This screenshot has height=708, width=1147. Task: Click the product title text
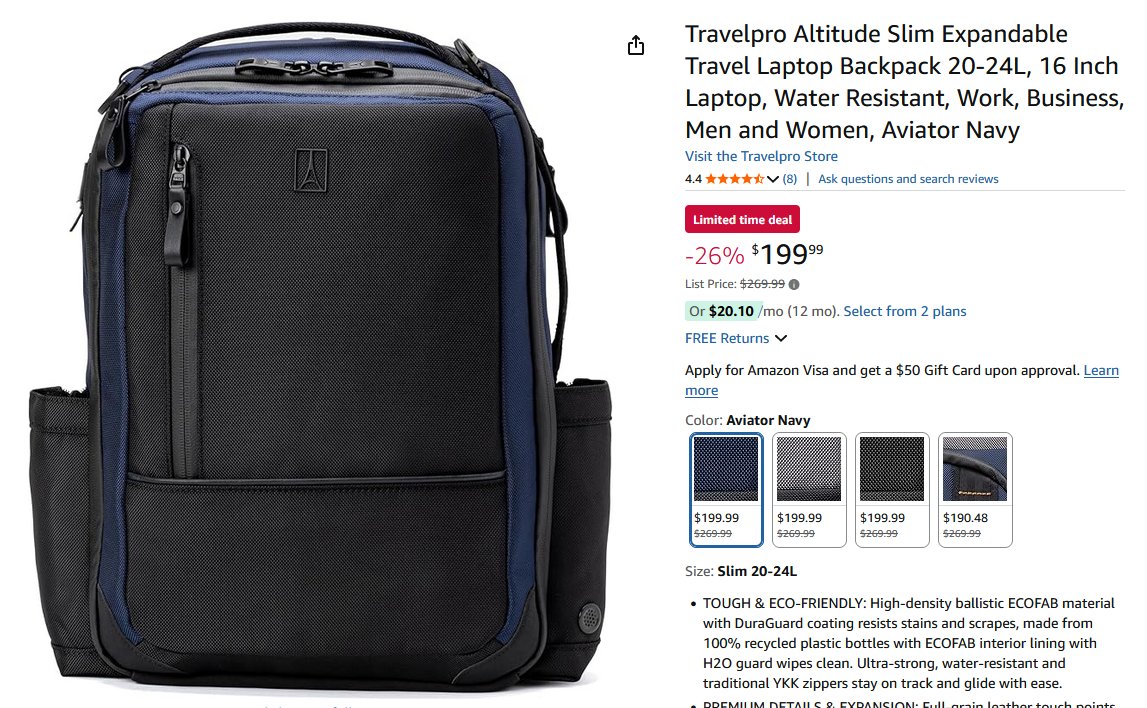(x=904, y=82)
